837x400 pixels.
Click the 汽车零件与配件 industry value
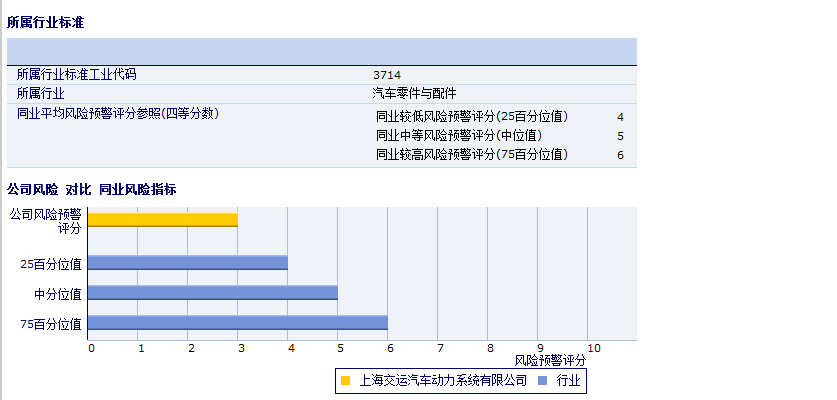414,94
